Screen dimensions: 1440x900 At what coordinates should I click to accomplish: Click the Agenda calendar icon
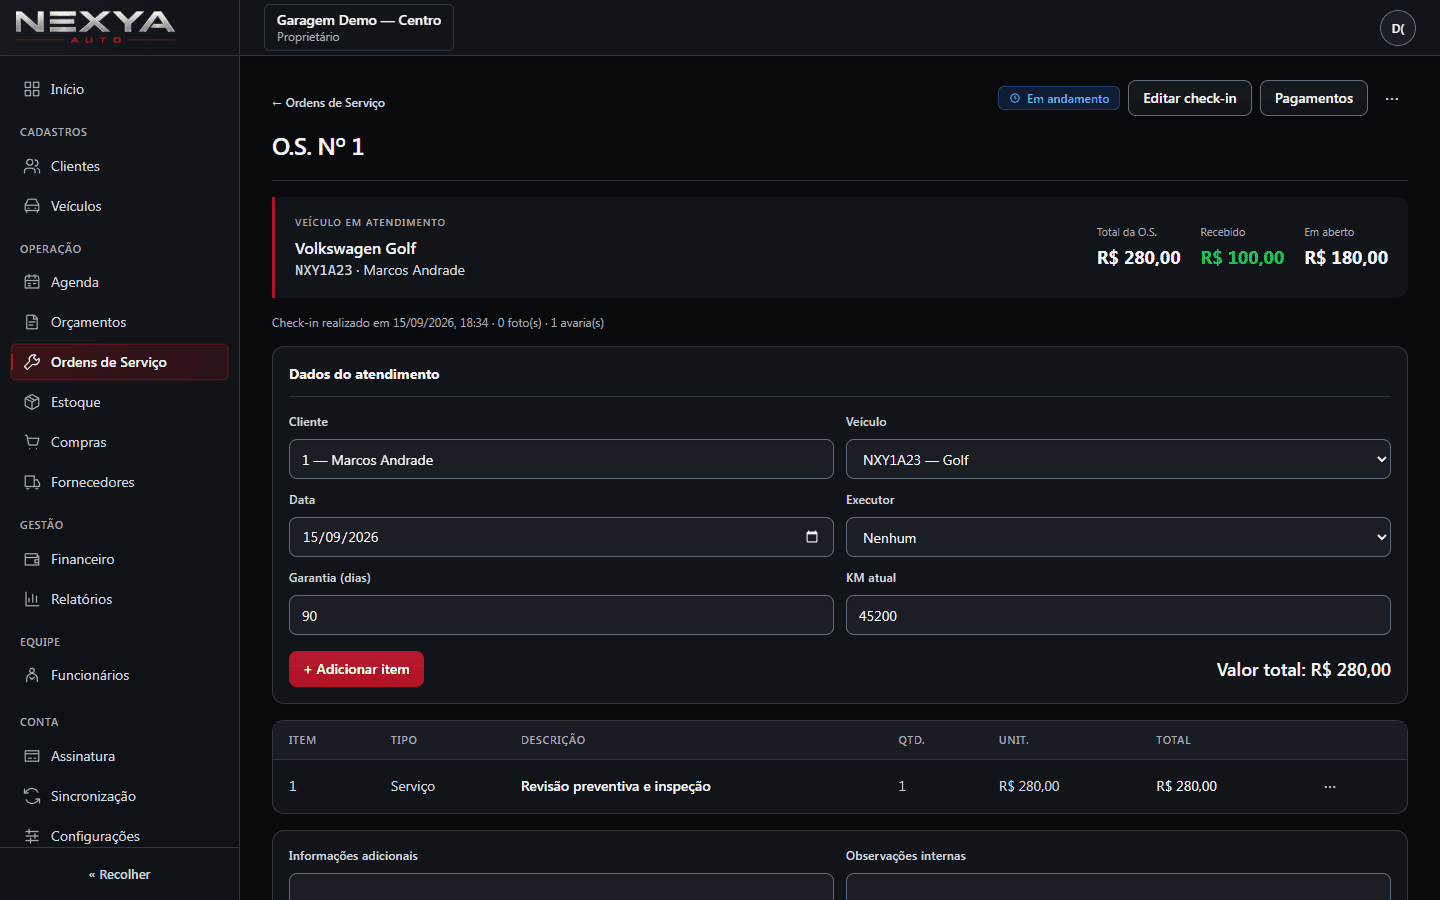click(x=32, y=282)
